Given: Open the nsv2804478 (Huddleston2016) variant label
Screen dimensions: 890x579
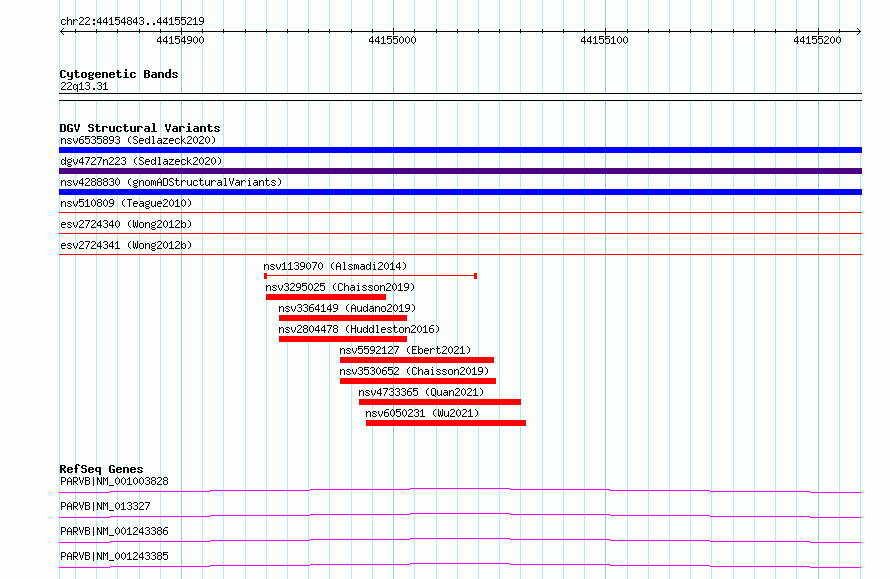Looking at the screenshot, I should pos(359,329).
